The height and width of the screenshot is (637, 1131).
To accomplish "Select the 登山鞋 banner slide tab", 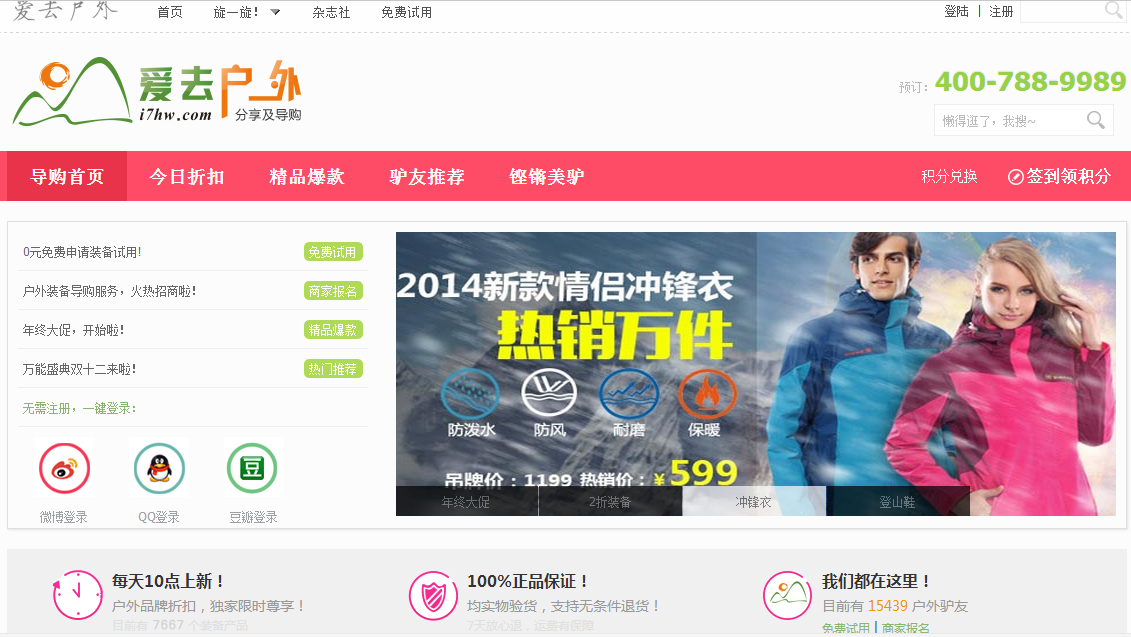I will (897, 501).
